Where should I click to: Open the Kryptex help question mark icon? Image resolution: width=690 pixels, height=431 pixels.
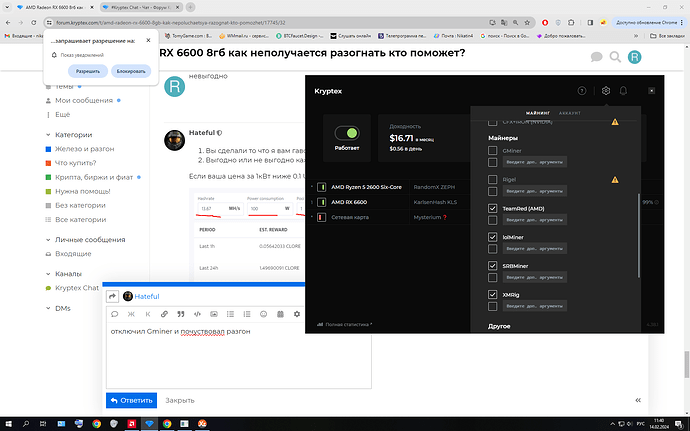582,91
